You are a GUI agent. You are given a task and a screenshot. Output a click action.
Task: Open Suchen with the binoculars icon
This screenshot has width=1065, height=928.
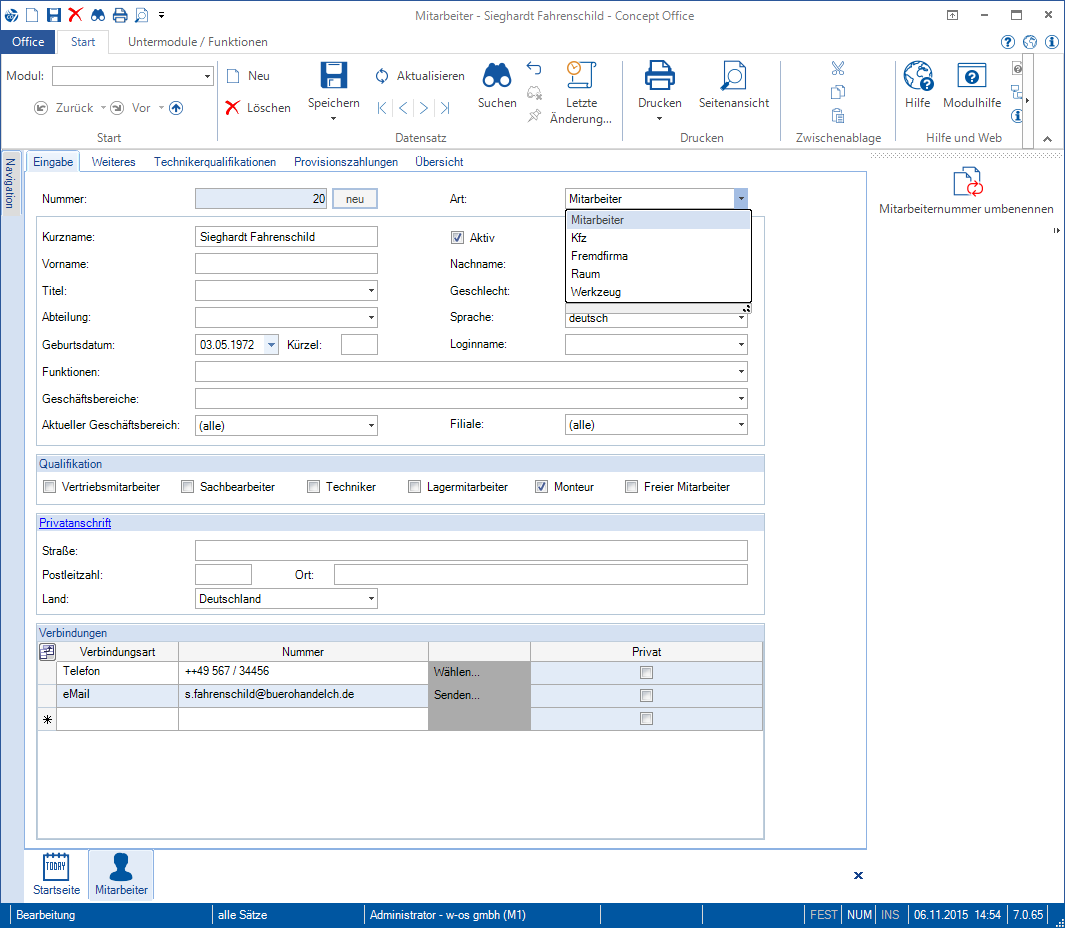pyautogui.click(x=497, y=77)
